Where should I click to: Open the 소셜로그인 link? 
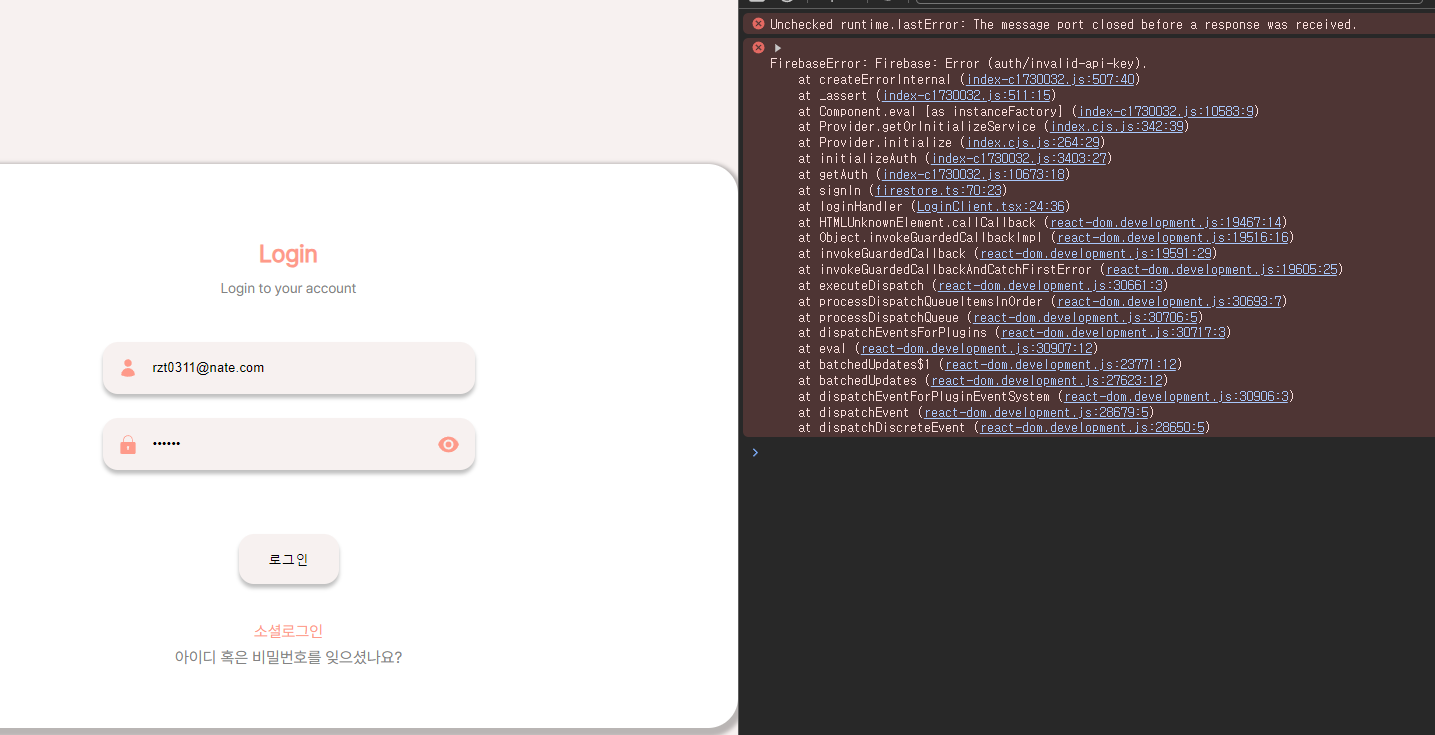[x=288, y=630]
